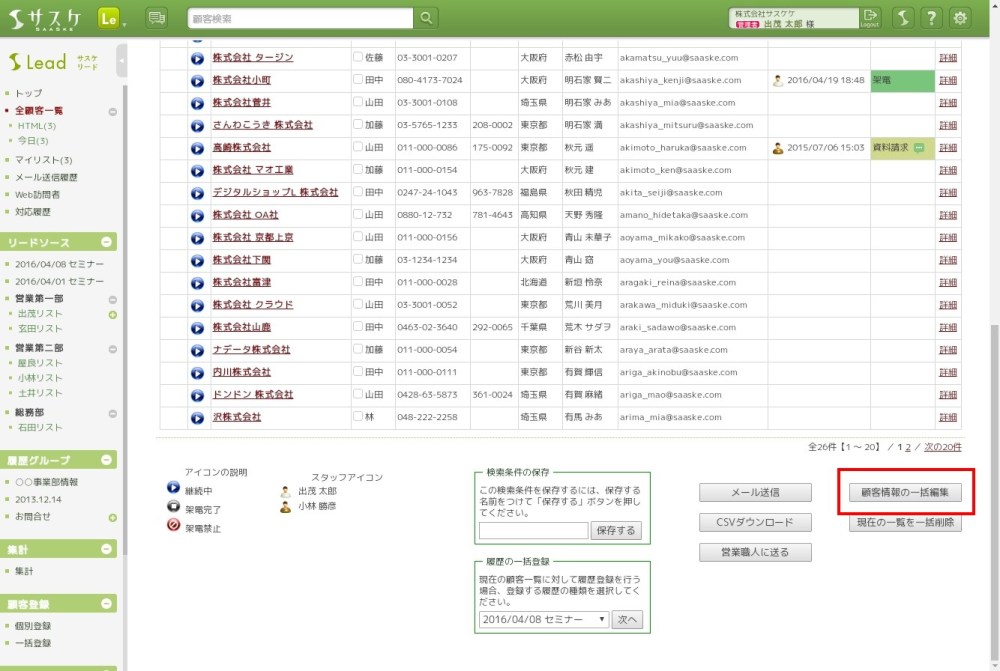Click the chat message icon in header
1000x671 pixels.
click(156, 18)
